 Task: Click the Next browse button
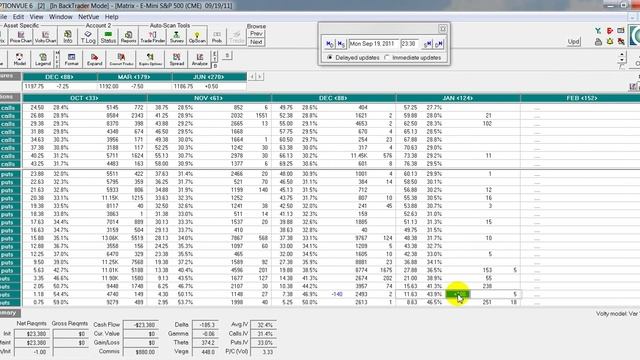coord(256,42)
